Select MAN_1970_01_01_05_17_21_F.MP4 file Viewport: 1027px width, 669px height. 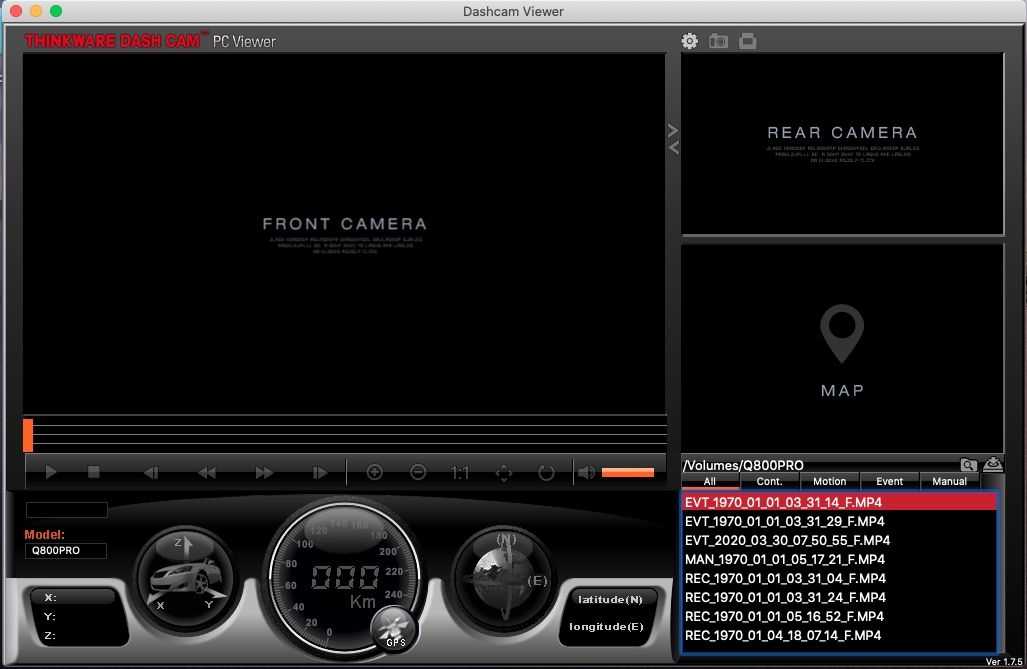coord(840,560)
